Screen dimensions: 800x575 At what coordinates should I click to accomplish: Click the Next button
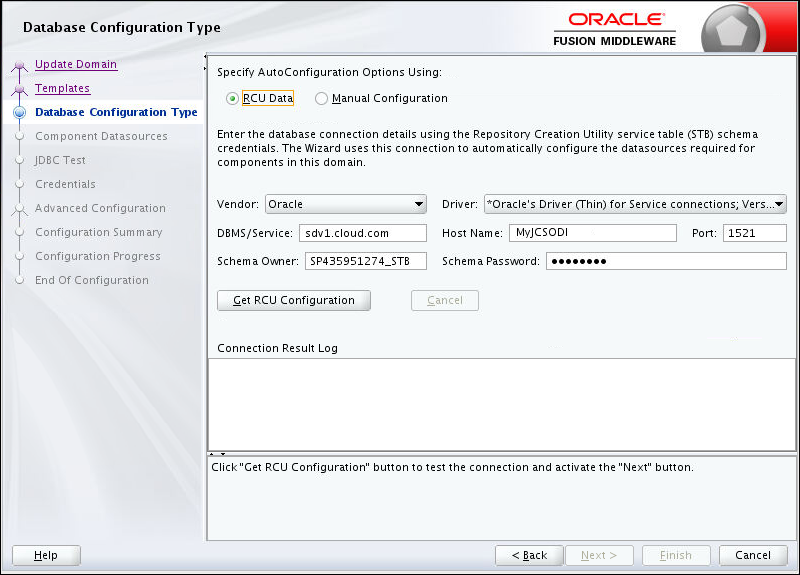coord(599,555)
